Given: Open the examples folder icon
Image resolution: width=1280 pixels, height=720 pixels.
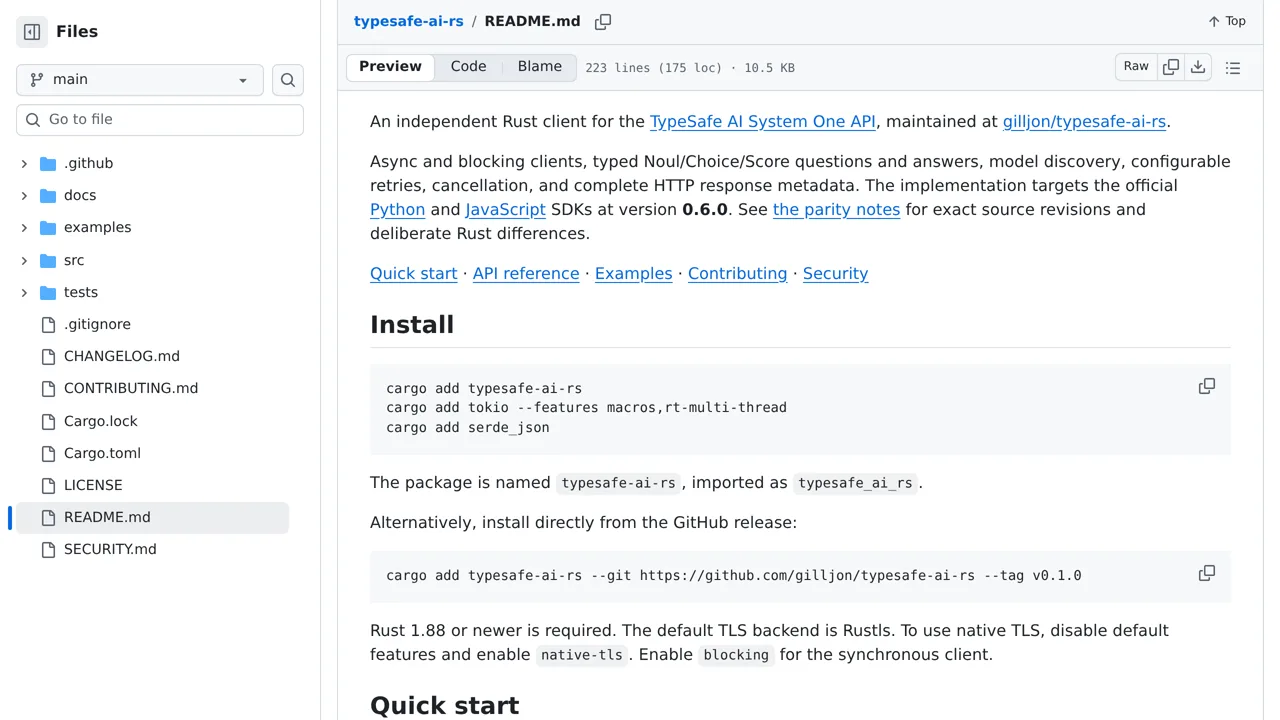Looking at the screenshot, I should pos(48,228).
